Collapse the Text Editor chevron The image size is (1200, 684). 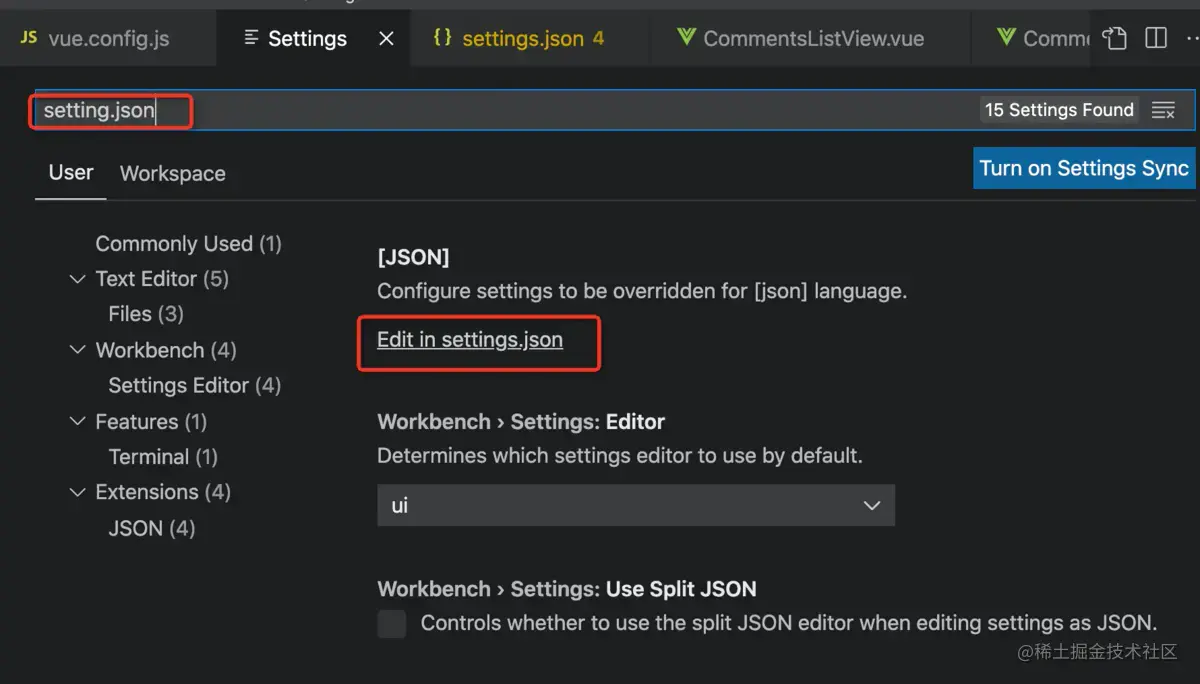point(77,279)
